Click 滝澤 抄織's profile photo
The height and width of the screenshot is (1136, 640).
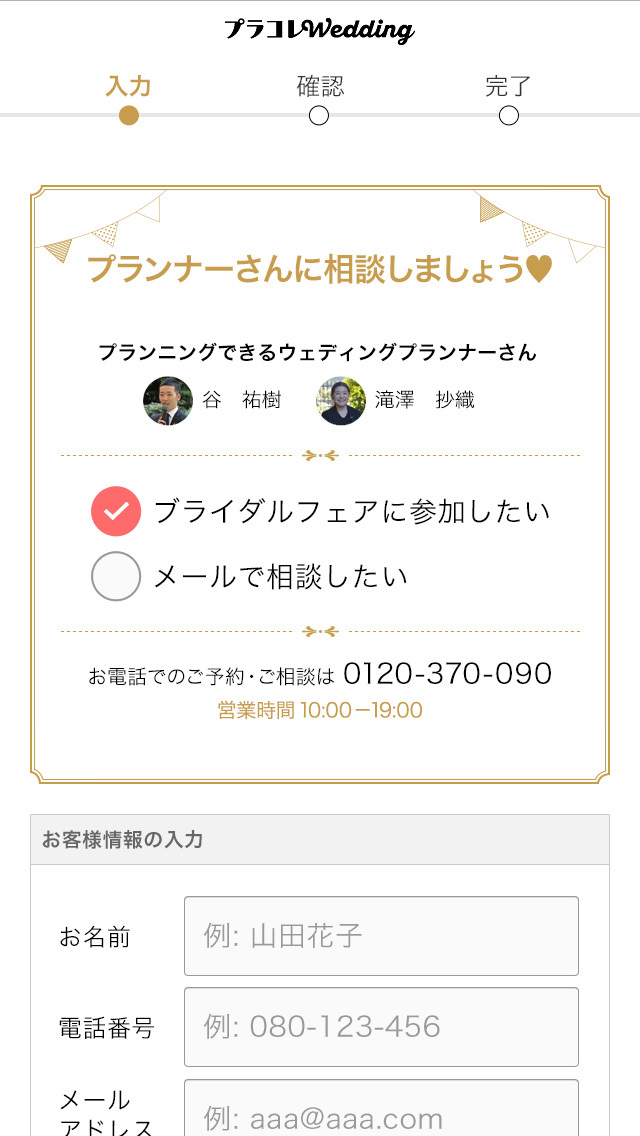pos(340,400)
